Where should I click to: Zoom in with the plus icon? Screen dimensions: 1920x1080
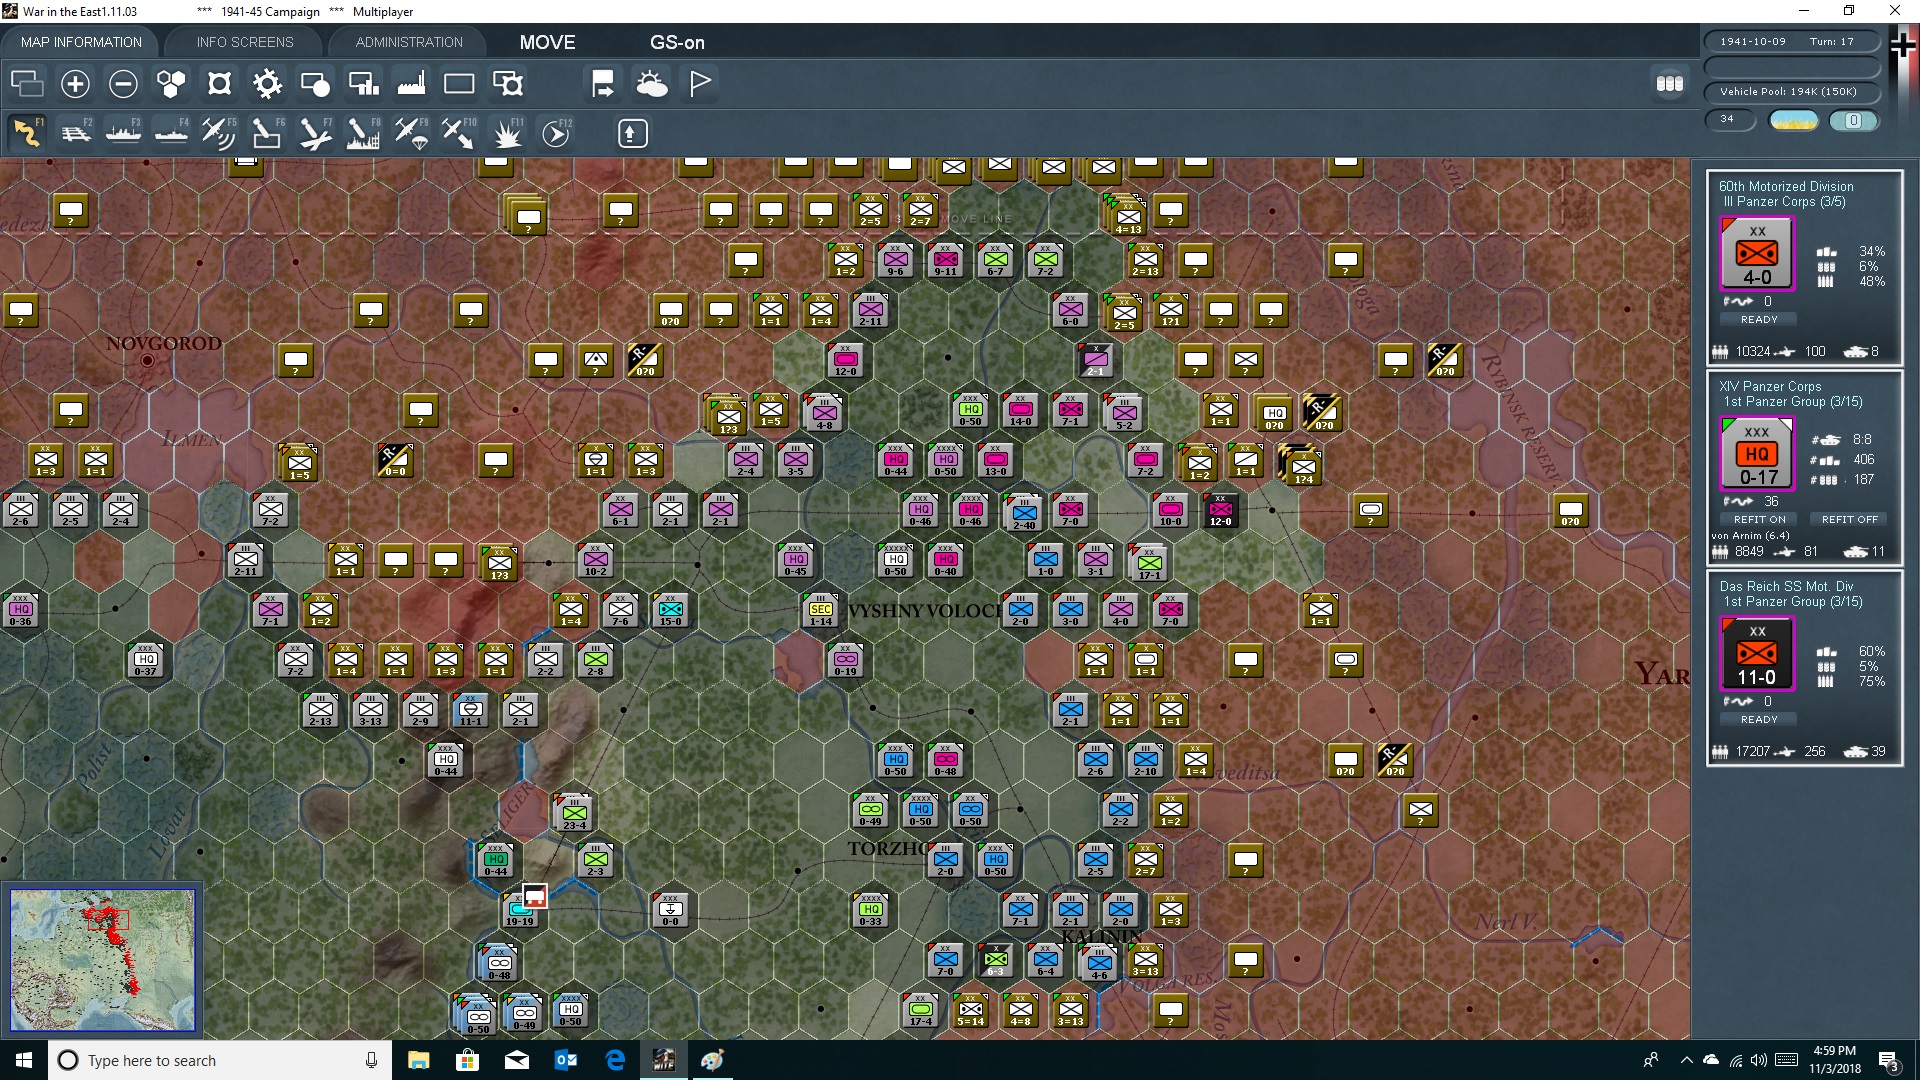click(75, 84)
